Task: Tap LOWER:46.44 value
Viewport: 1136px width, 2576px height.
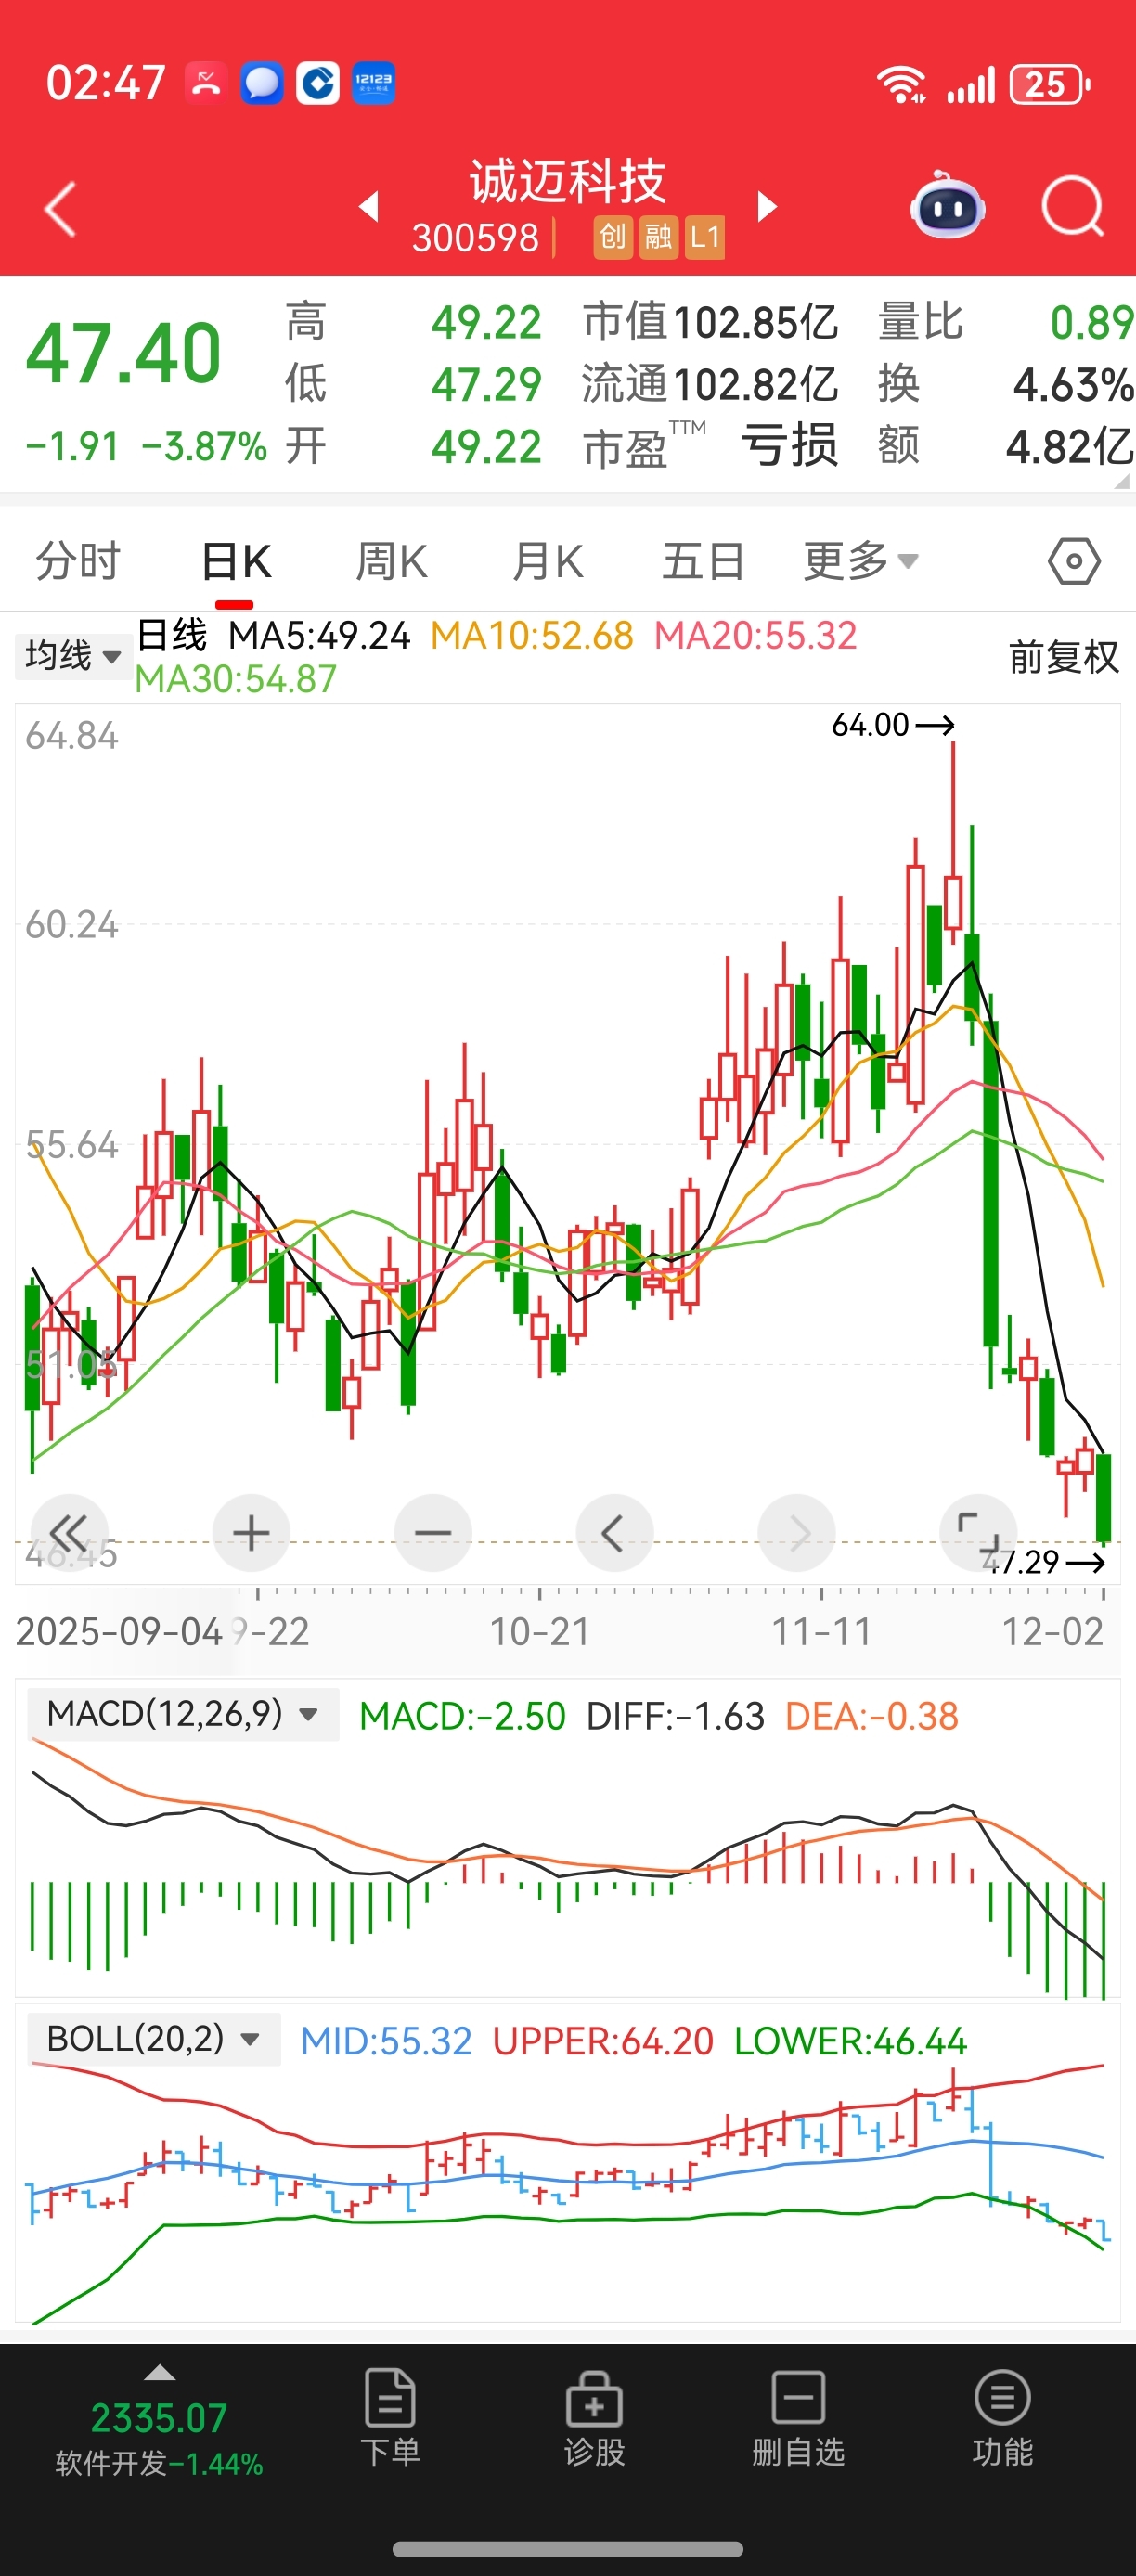Action: pyautogui.click(x=850, y=2041)
